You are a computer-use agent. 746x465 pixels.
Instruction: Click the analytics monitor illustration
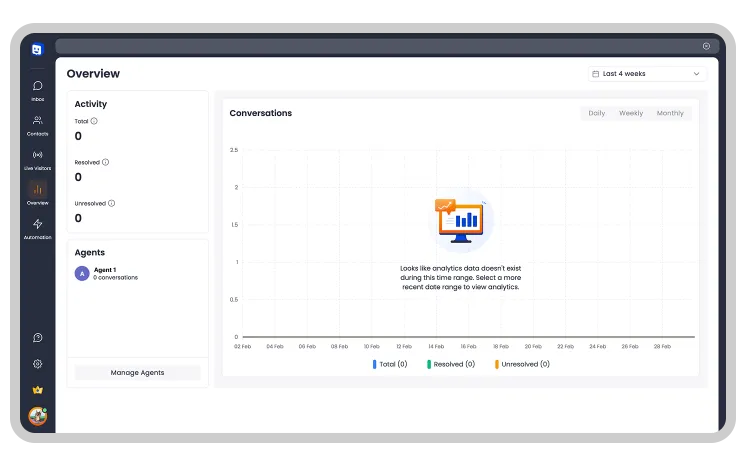click(x=460, y=221)
